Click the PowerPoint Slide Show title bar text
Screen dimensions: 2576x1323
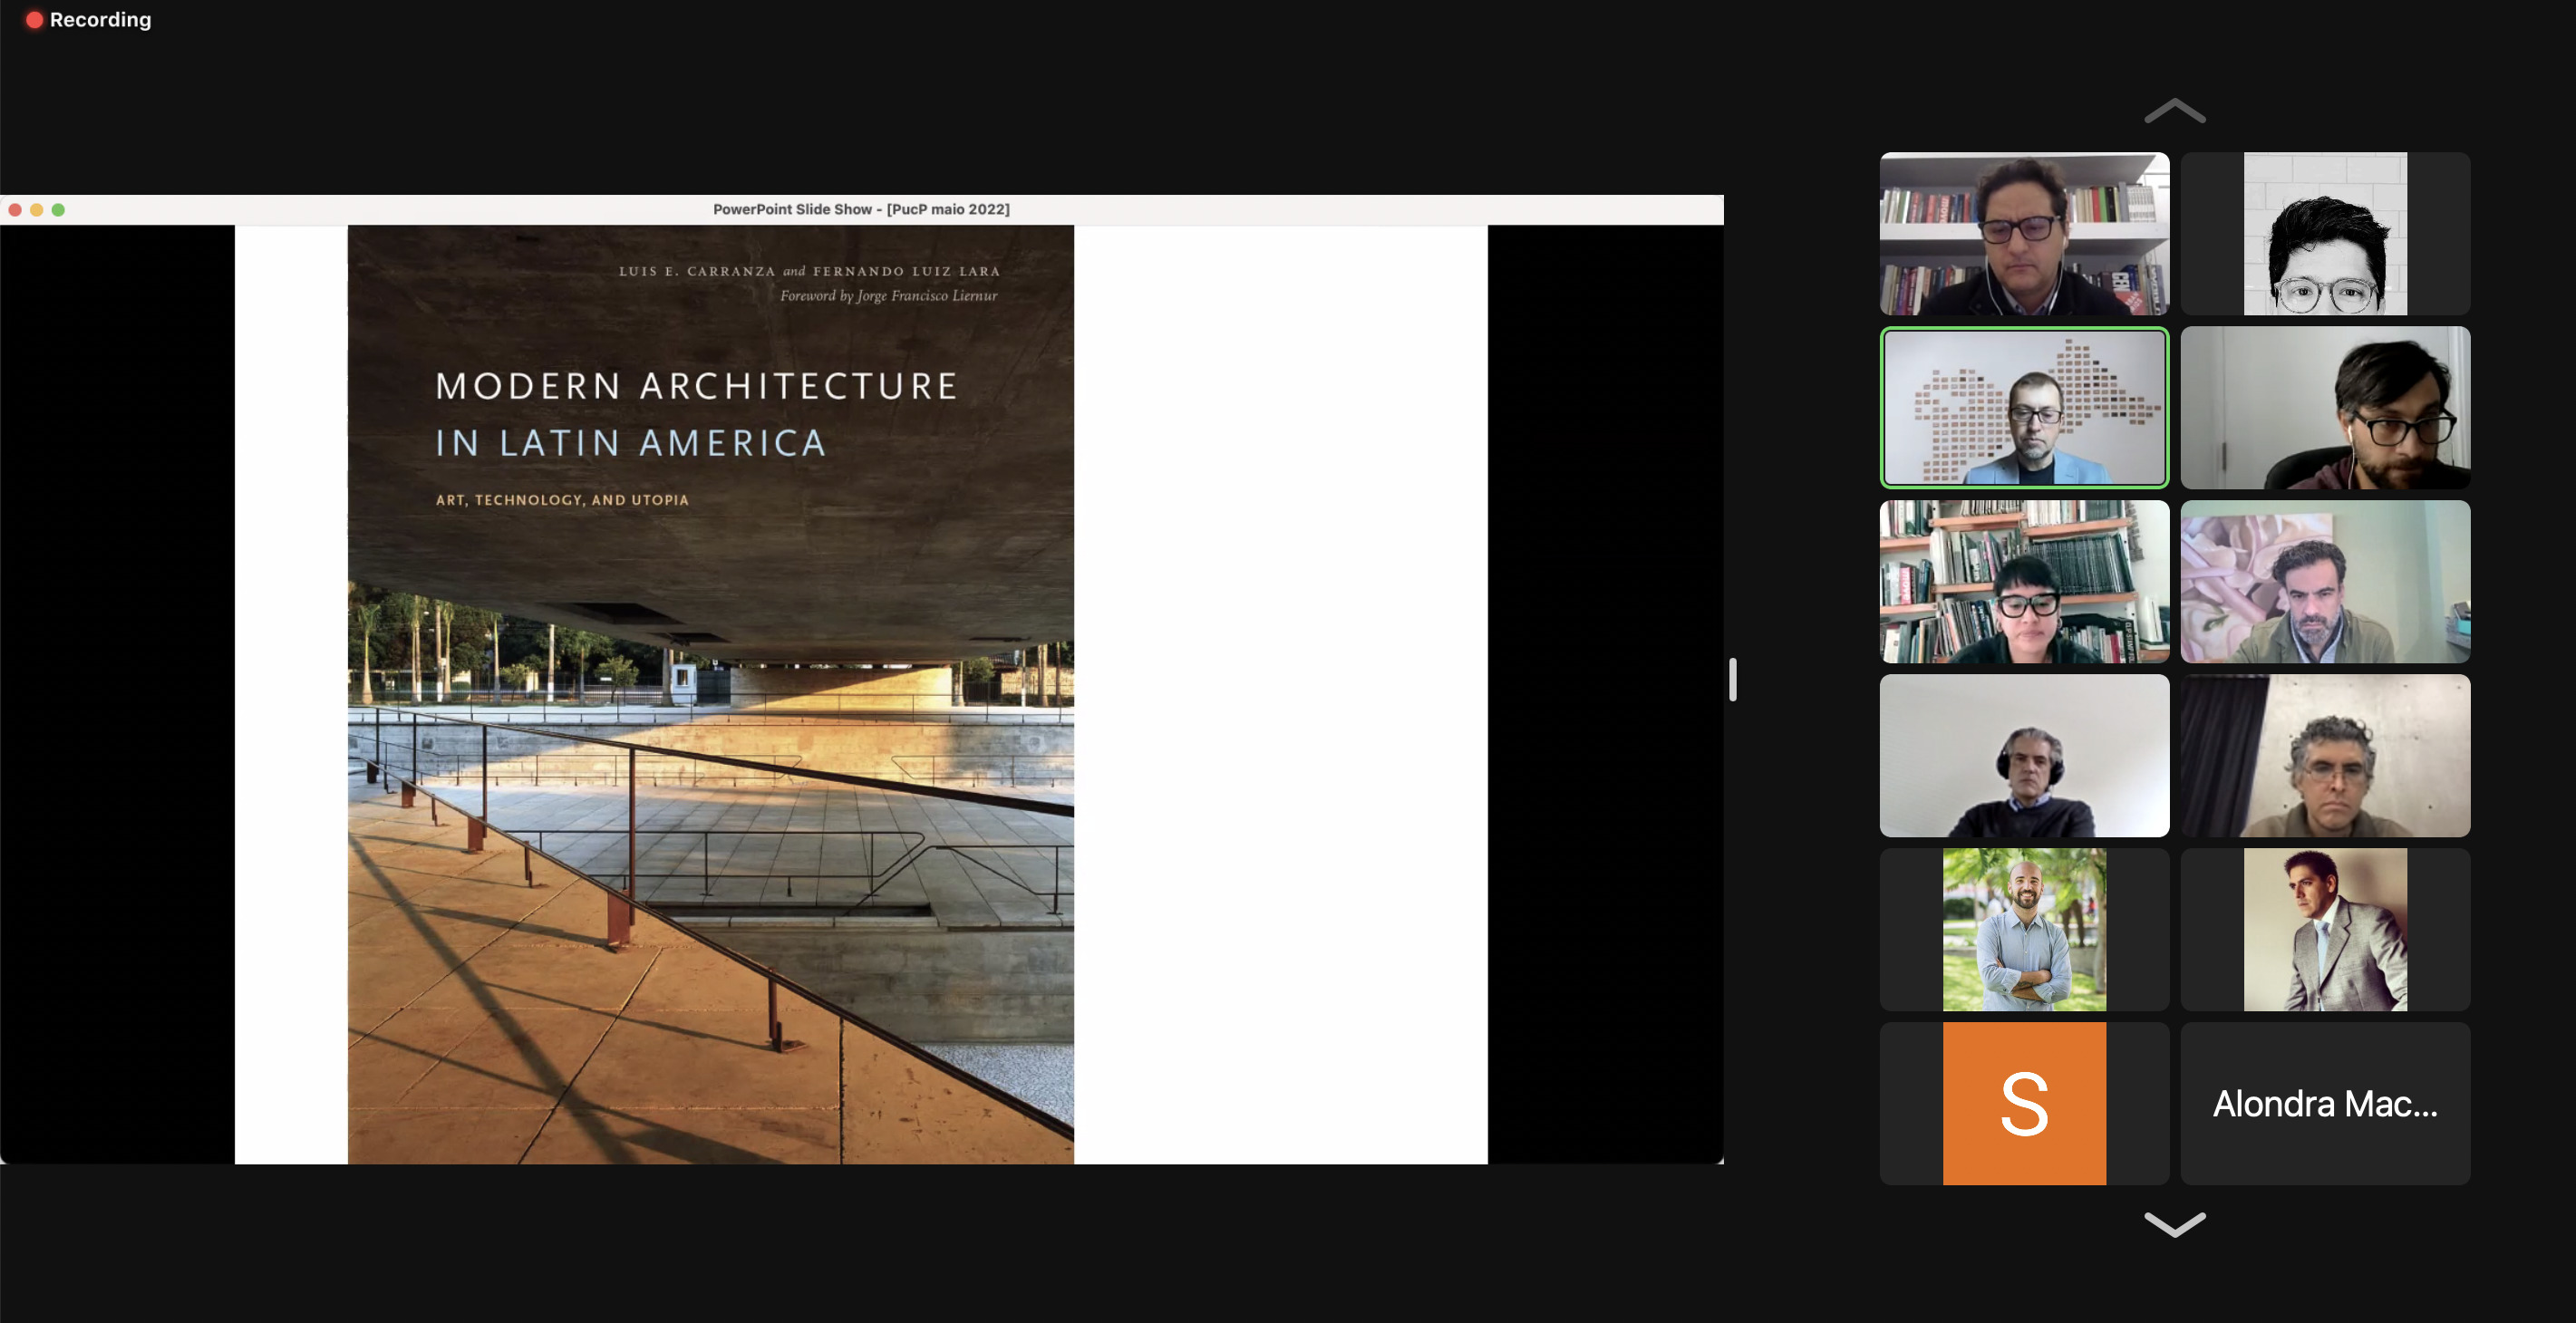point(861,209)
